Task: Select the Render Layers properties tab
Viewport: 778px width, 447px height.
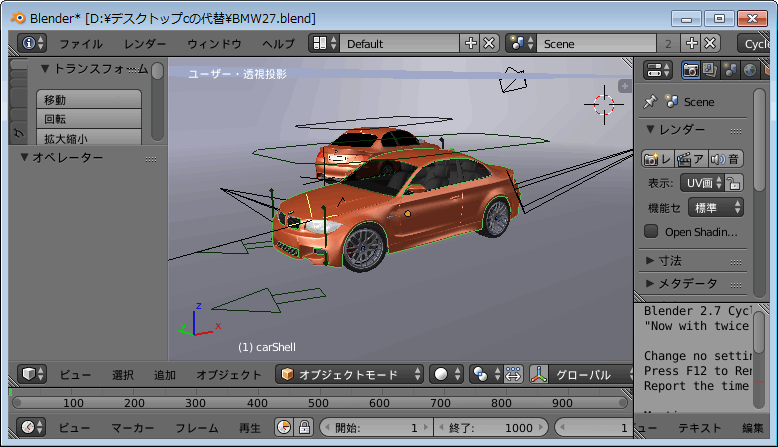Action: click(710, 70)
